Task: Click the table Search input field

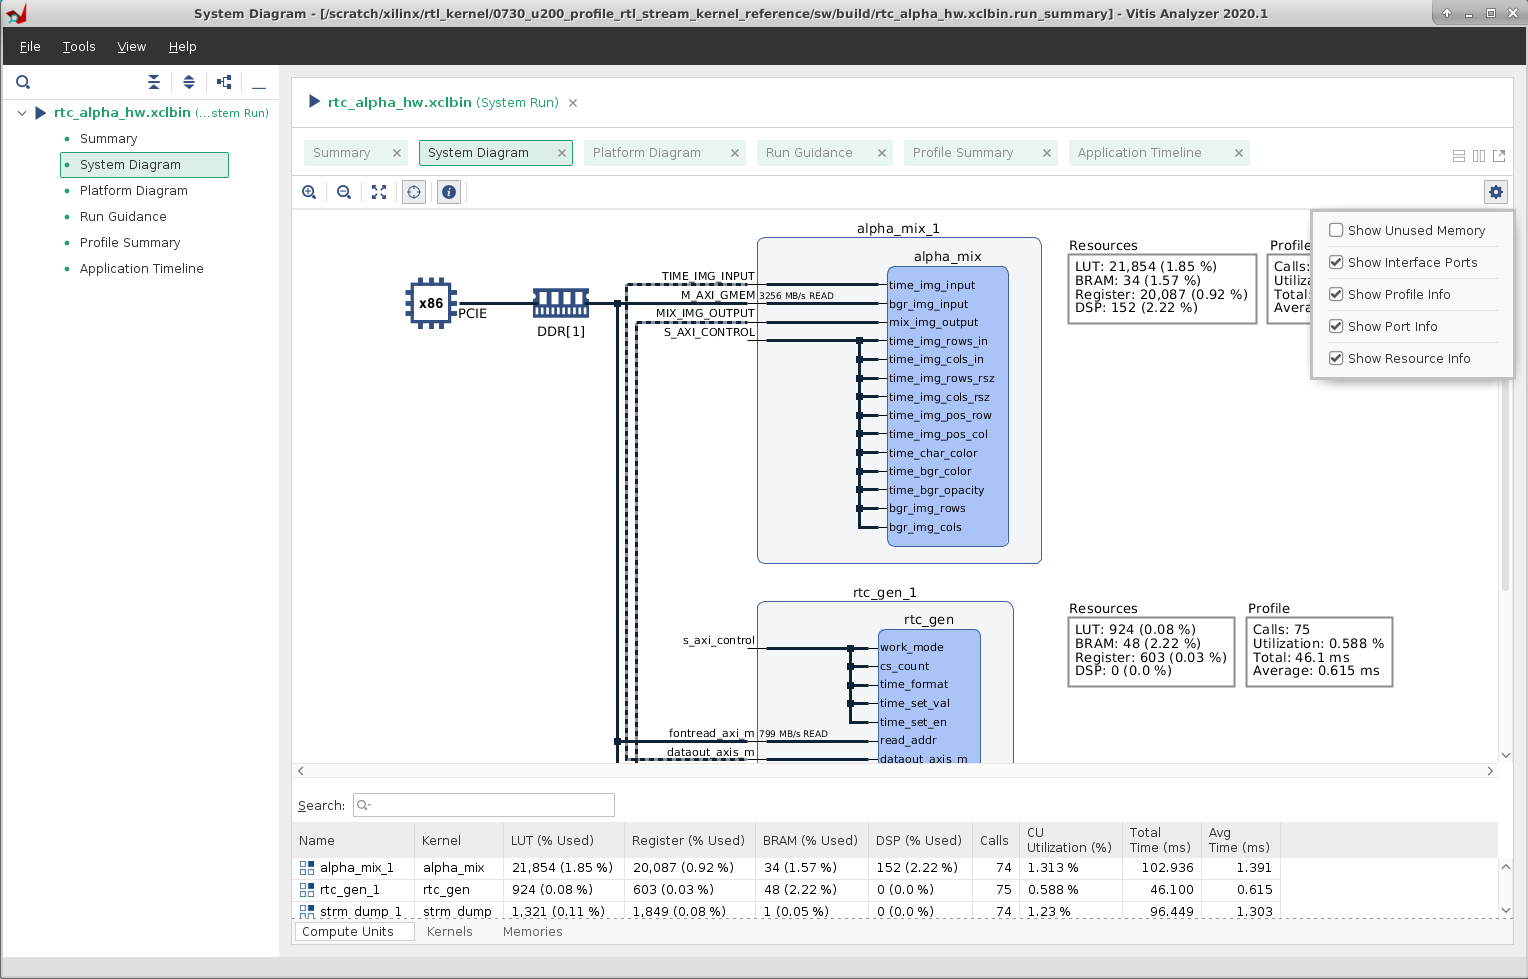Action: point(490,805)
